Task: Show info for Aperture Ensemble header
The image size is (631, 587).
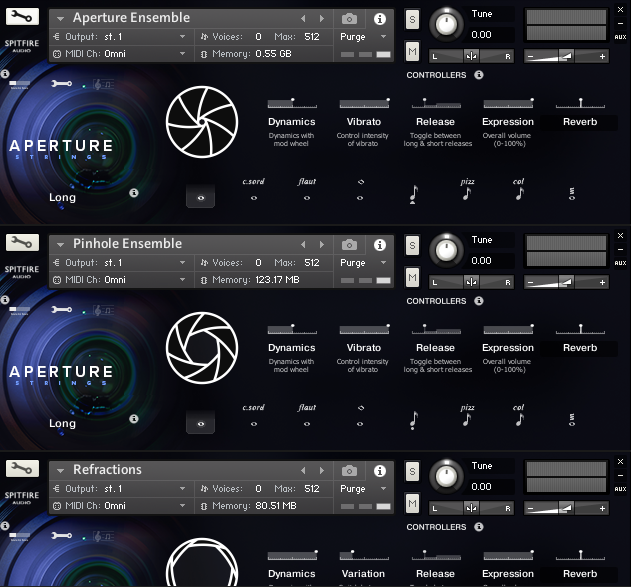Action: [379, 19]
